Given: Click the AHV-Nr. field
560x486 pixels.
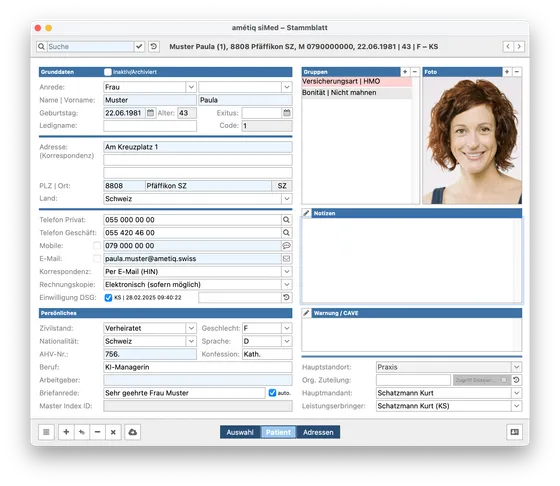Looking at the screenshot, I should pos(150,354).
